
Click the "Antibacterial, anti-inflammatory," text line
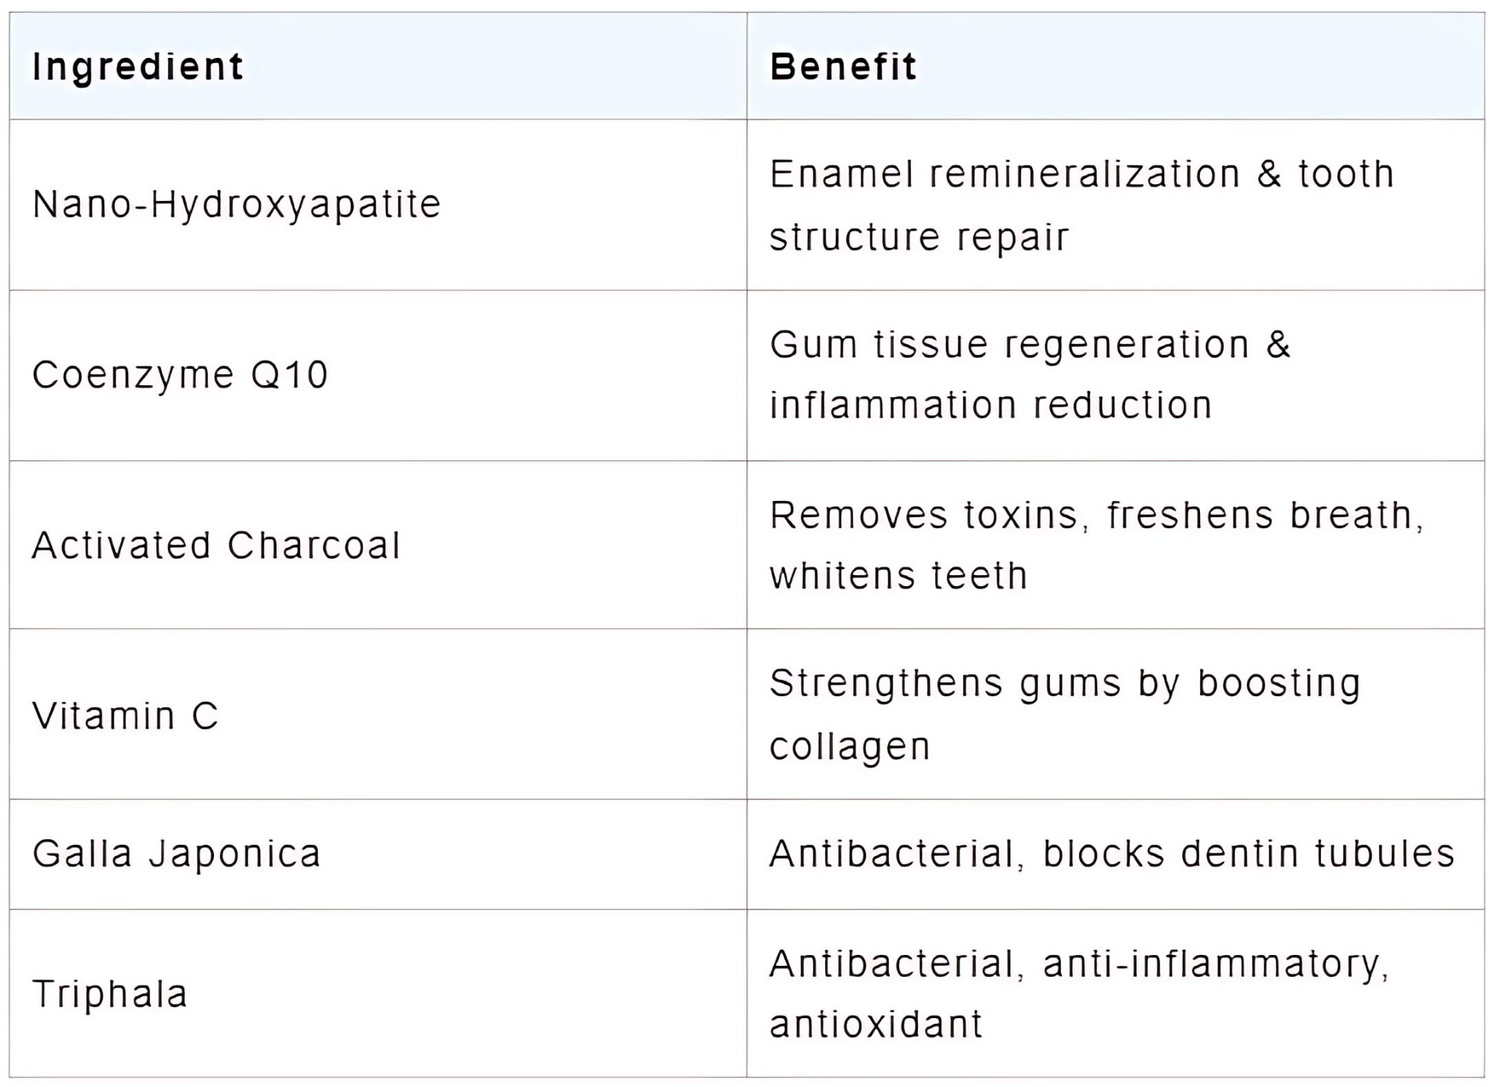point(1079,964)
